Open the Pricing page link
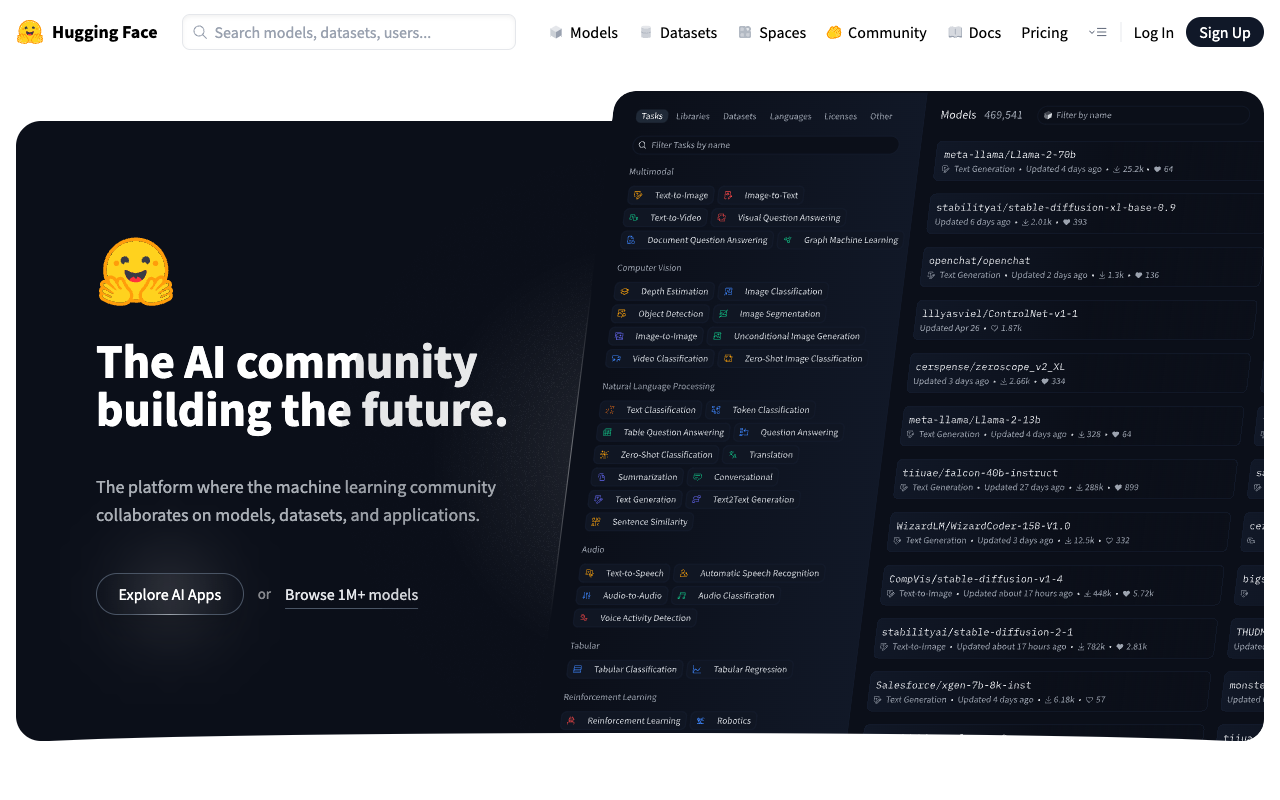 [x=1044, y=33]
